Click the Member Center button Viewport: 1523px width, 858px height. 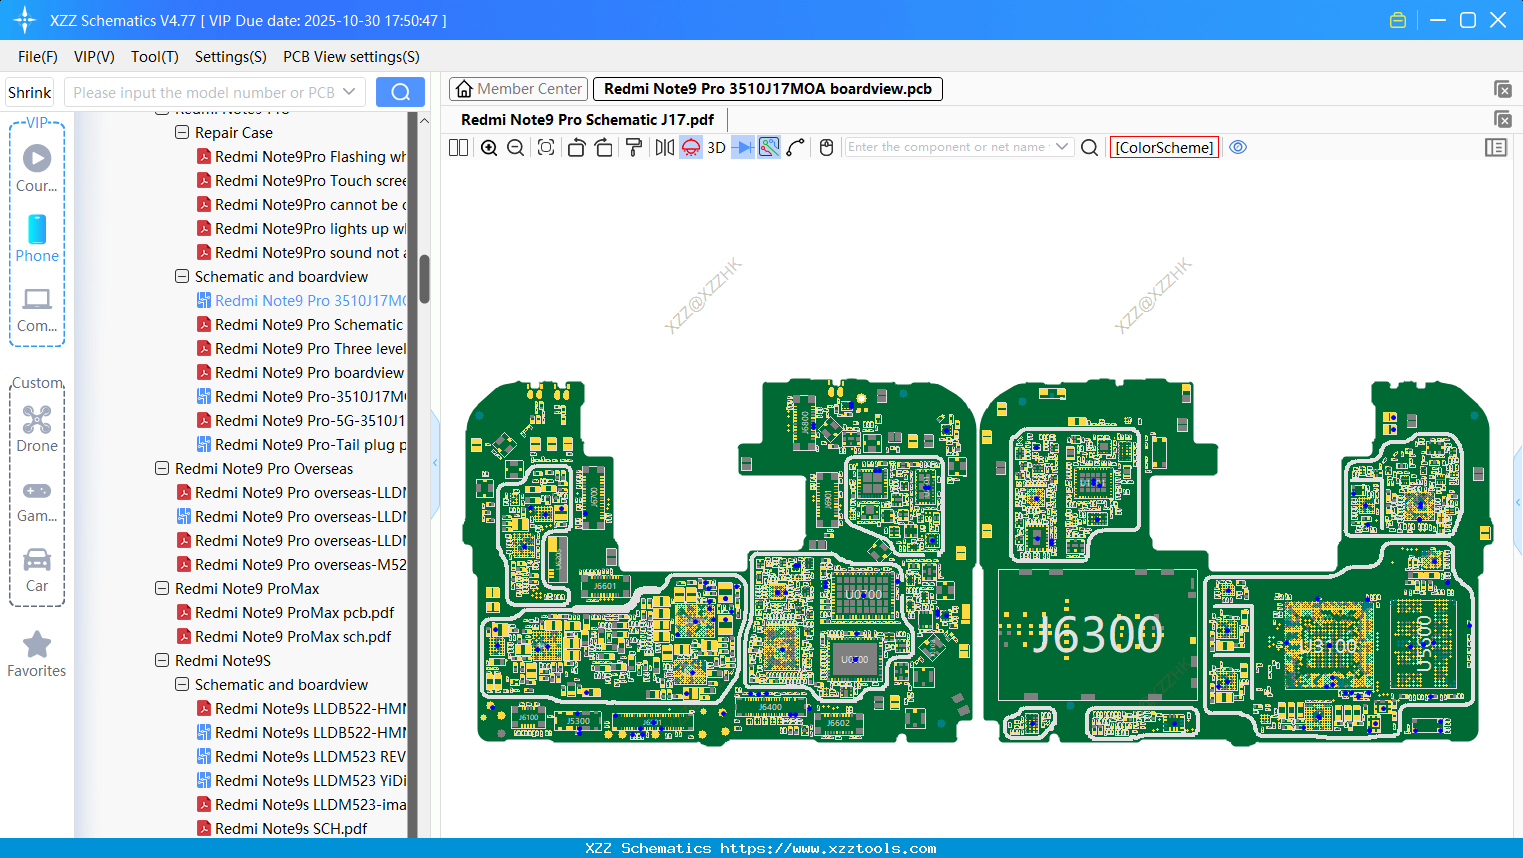518,89
